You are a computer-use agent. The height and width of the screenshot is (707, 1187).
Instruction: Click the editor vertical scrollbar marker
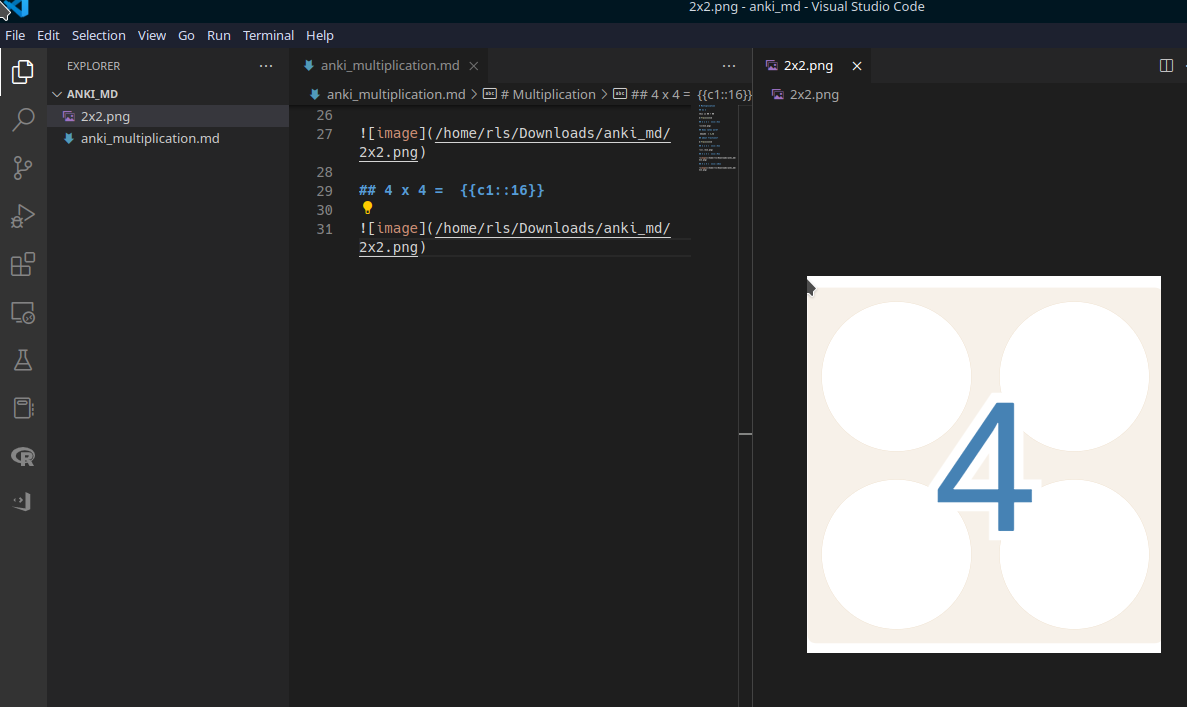click(x=746, y=434)
